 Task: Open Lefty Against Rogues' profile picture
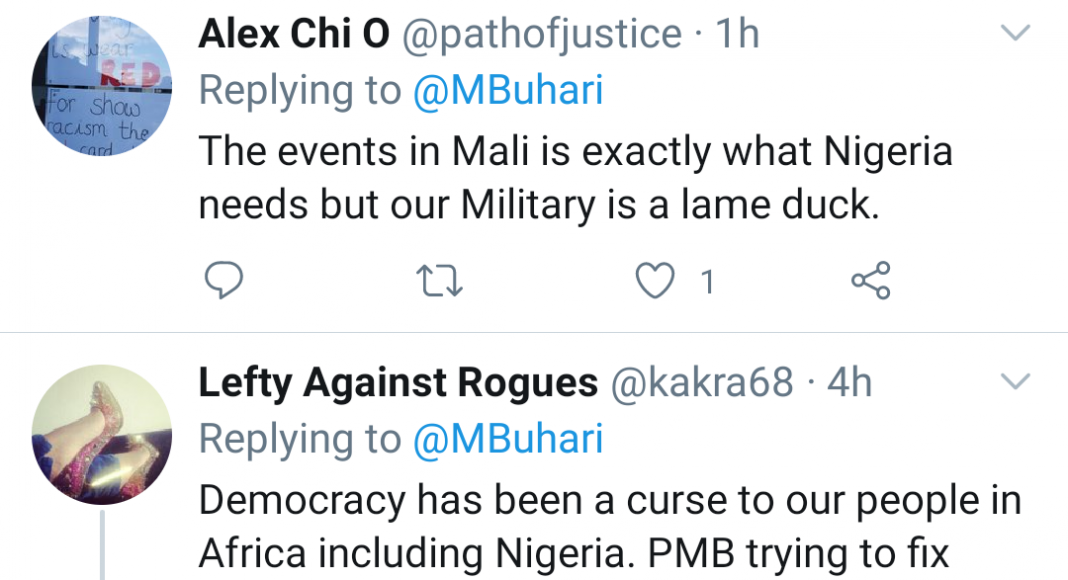tap(101, 434)
